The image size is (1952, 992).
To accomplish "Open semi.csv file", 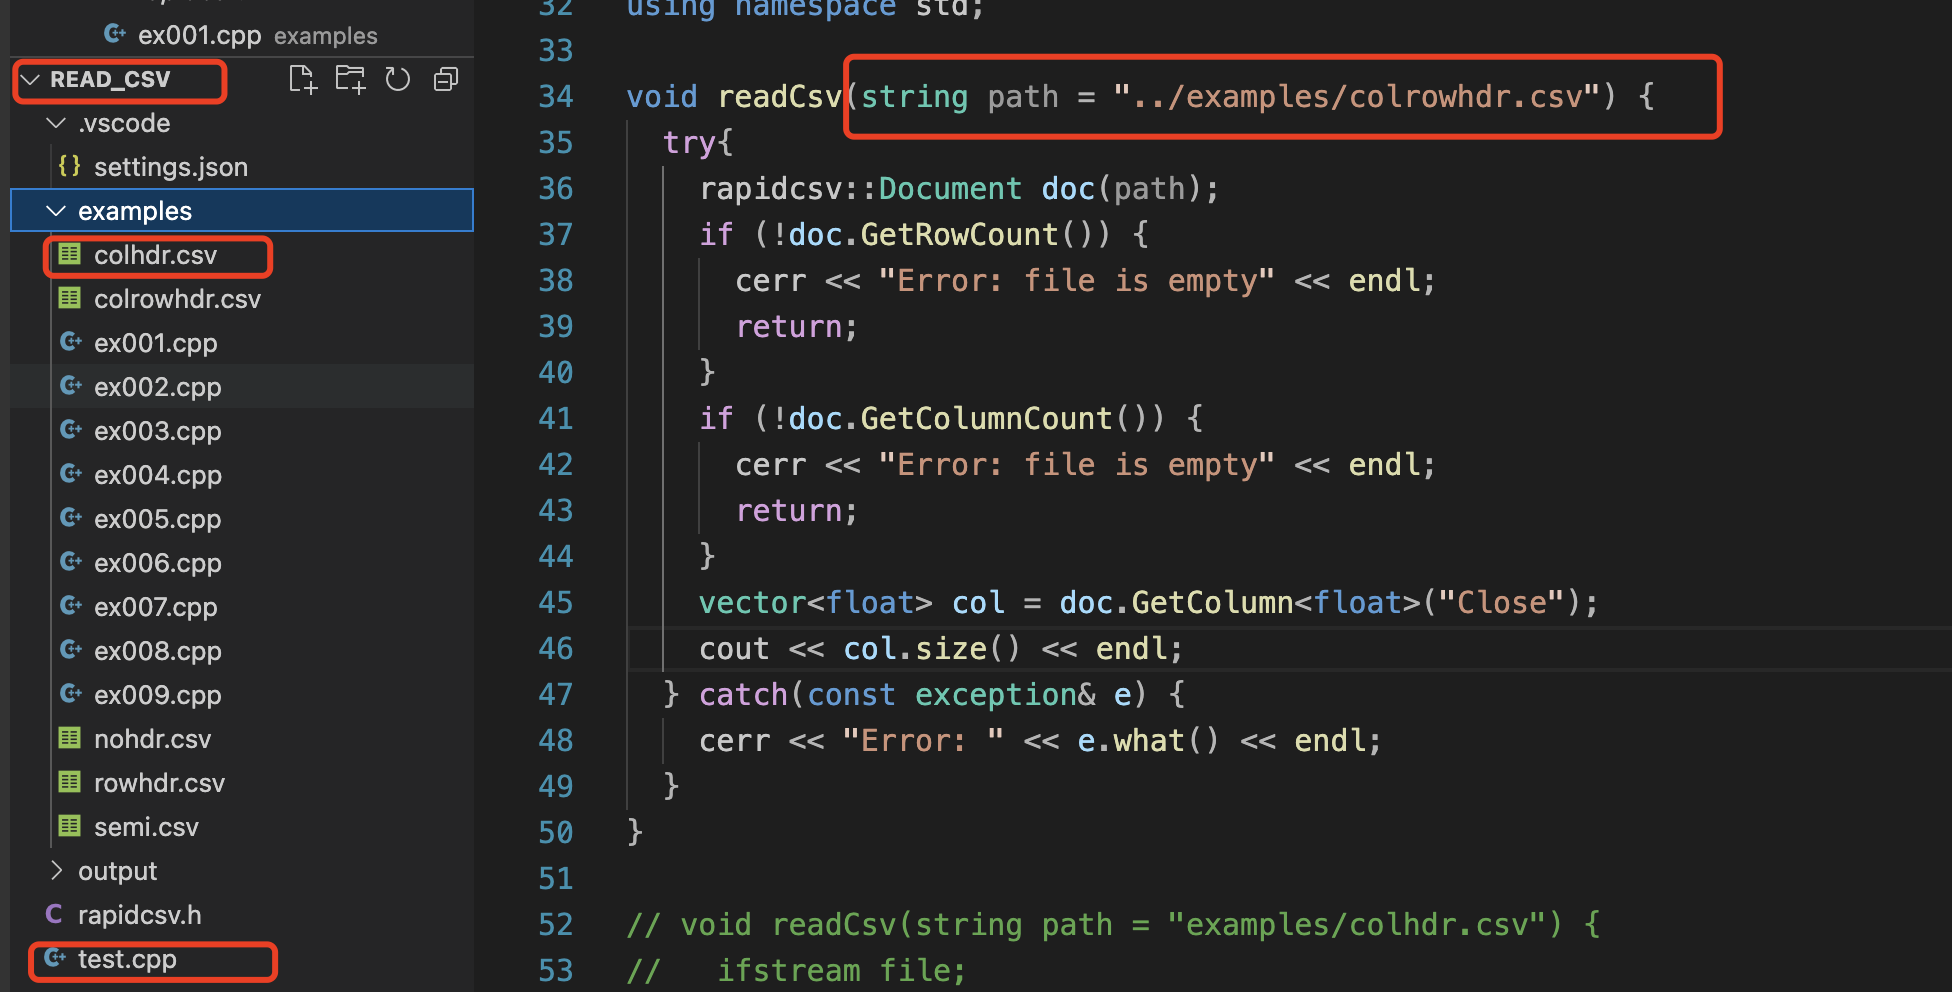I will point(146,827).
